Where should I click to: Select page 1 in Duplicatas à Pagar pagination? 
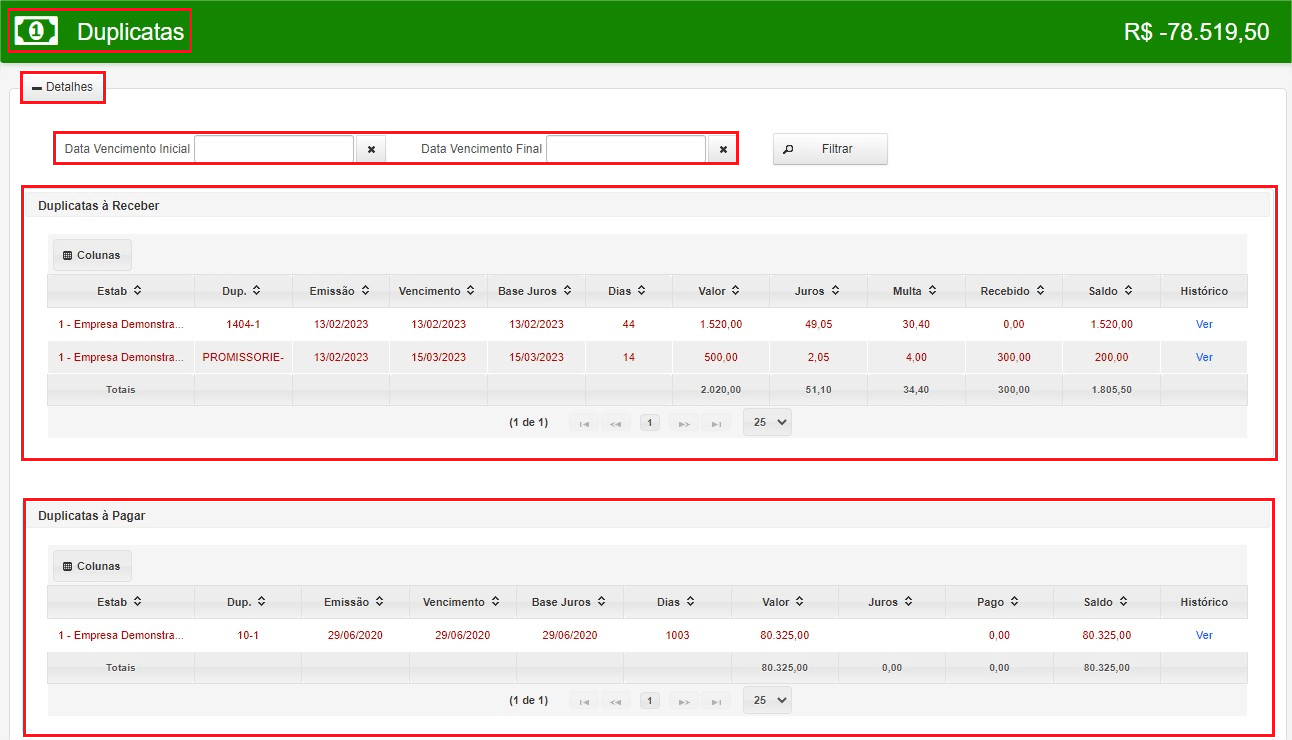click(x=649, y=700)
